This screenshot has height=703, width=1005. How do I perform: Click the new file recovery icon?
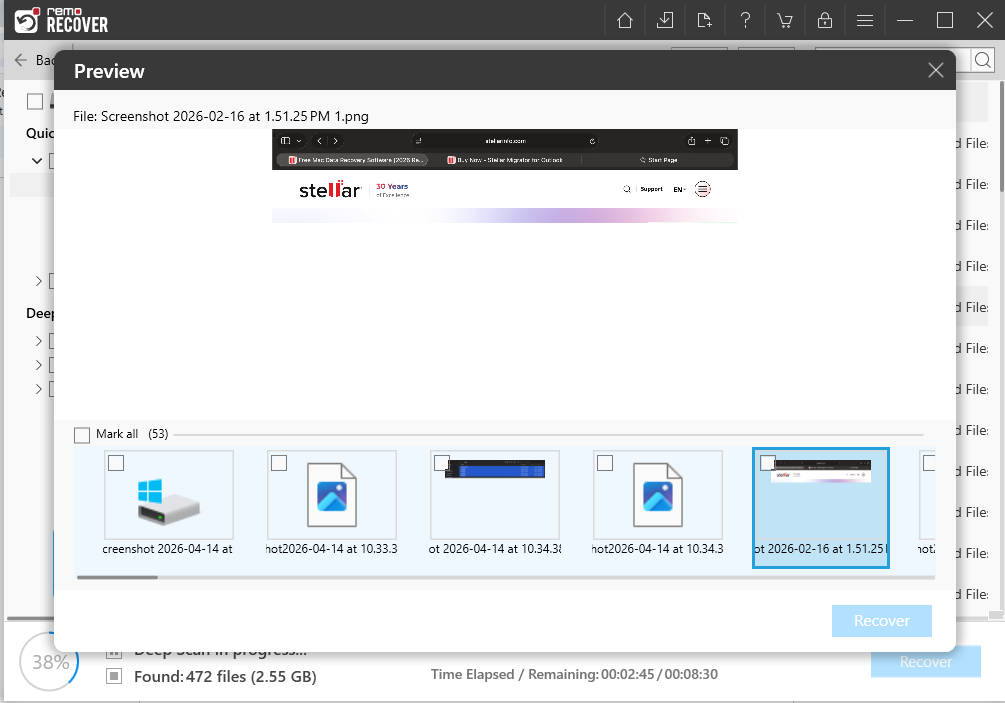click(x=704, y=20)
